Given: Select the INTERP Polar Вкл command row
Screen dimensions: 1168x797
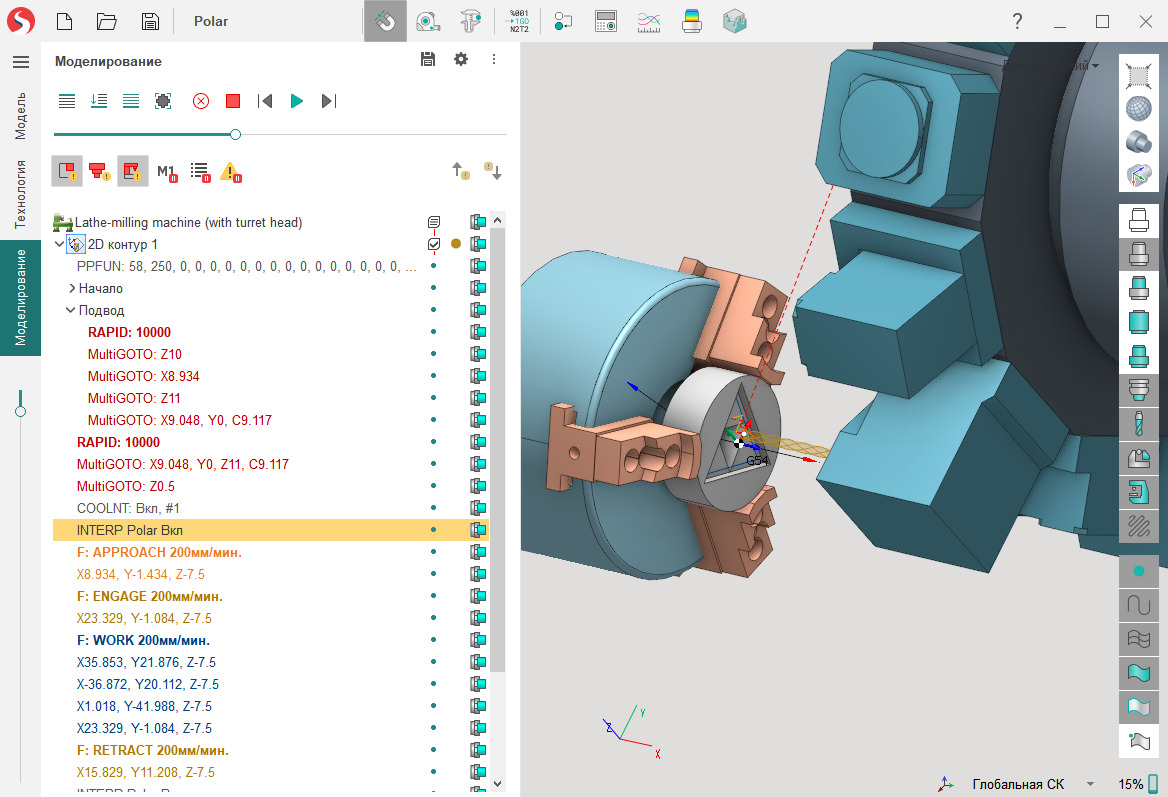Looking at the screenshot, I should click(130, 530).
